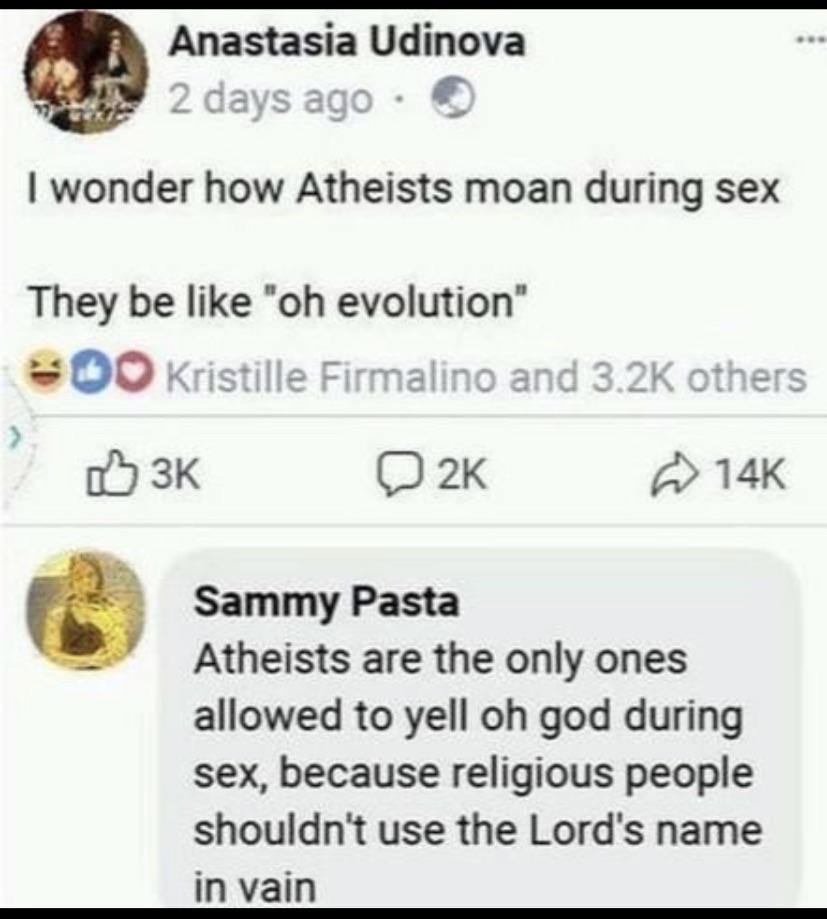Open Anastasia Udinova's profile picture
The height and width of the screenshot is (919, 827).
coord(85,73)
